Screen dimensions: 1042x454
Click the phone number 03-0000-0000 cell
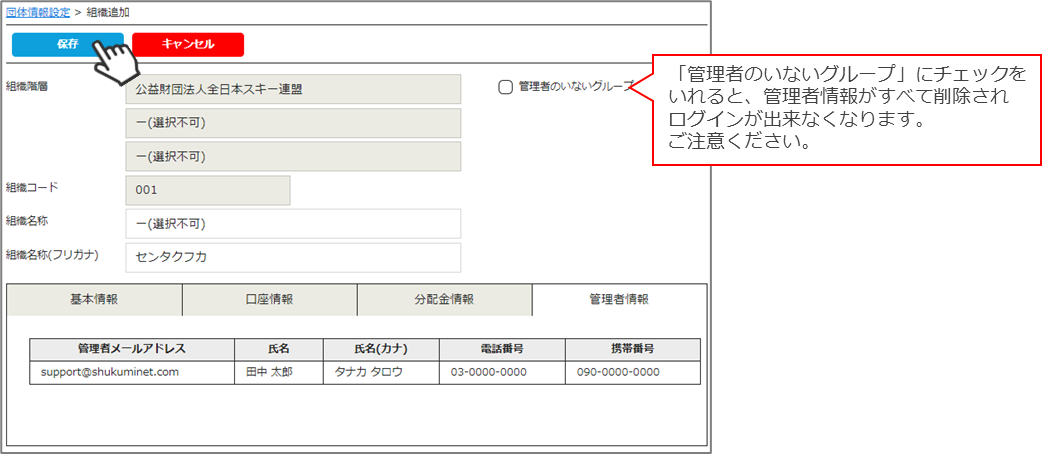(x=502, y=372)
